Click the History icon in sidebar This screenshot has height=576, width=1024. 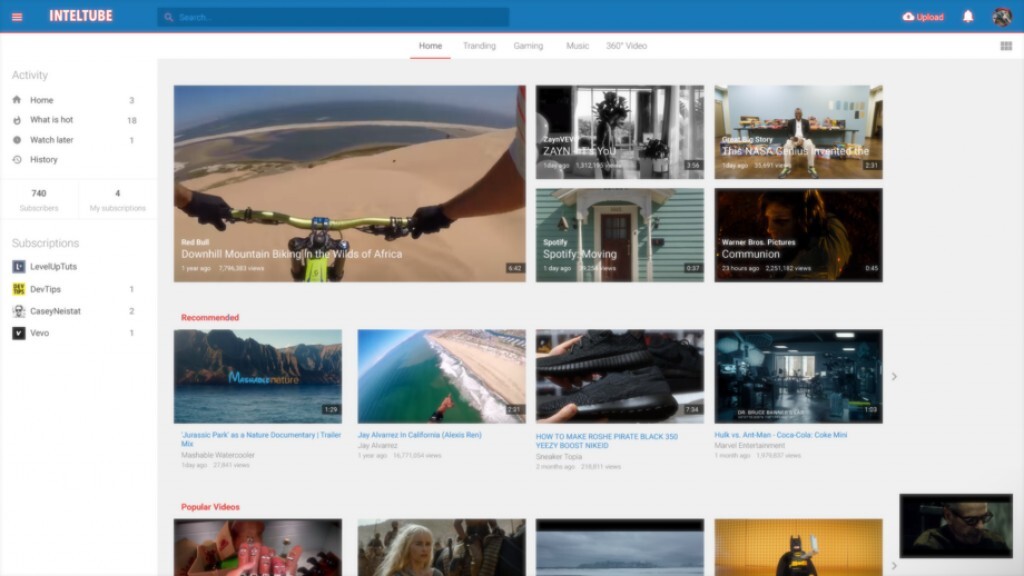pyautogui.click(x=17, y=160)
